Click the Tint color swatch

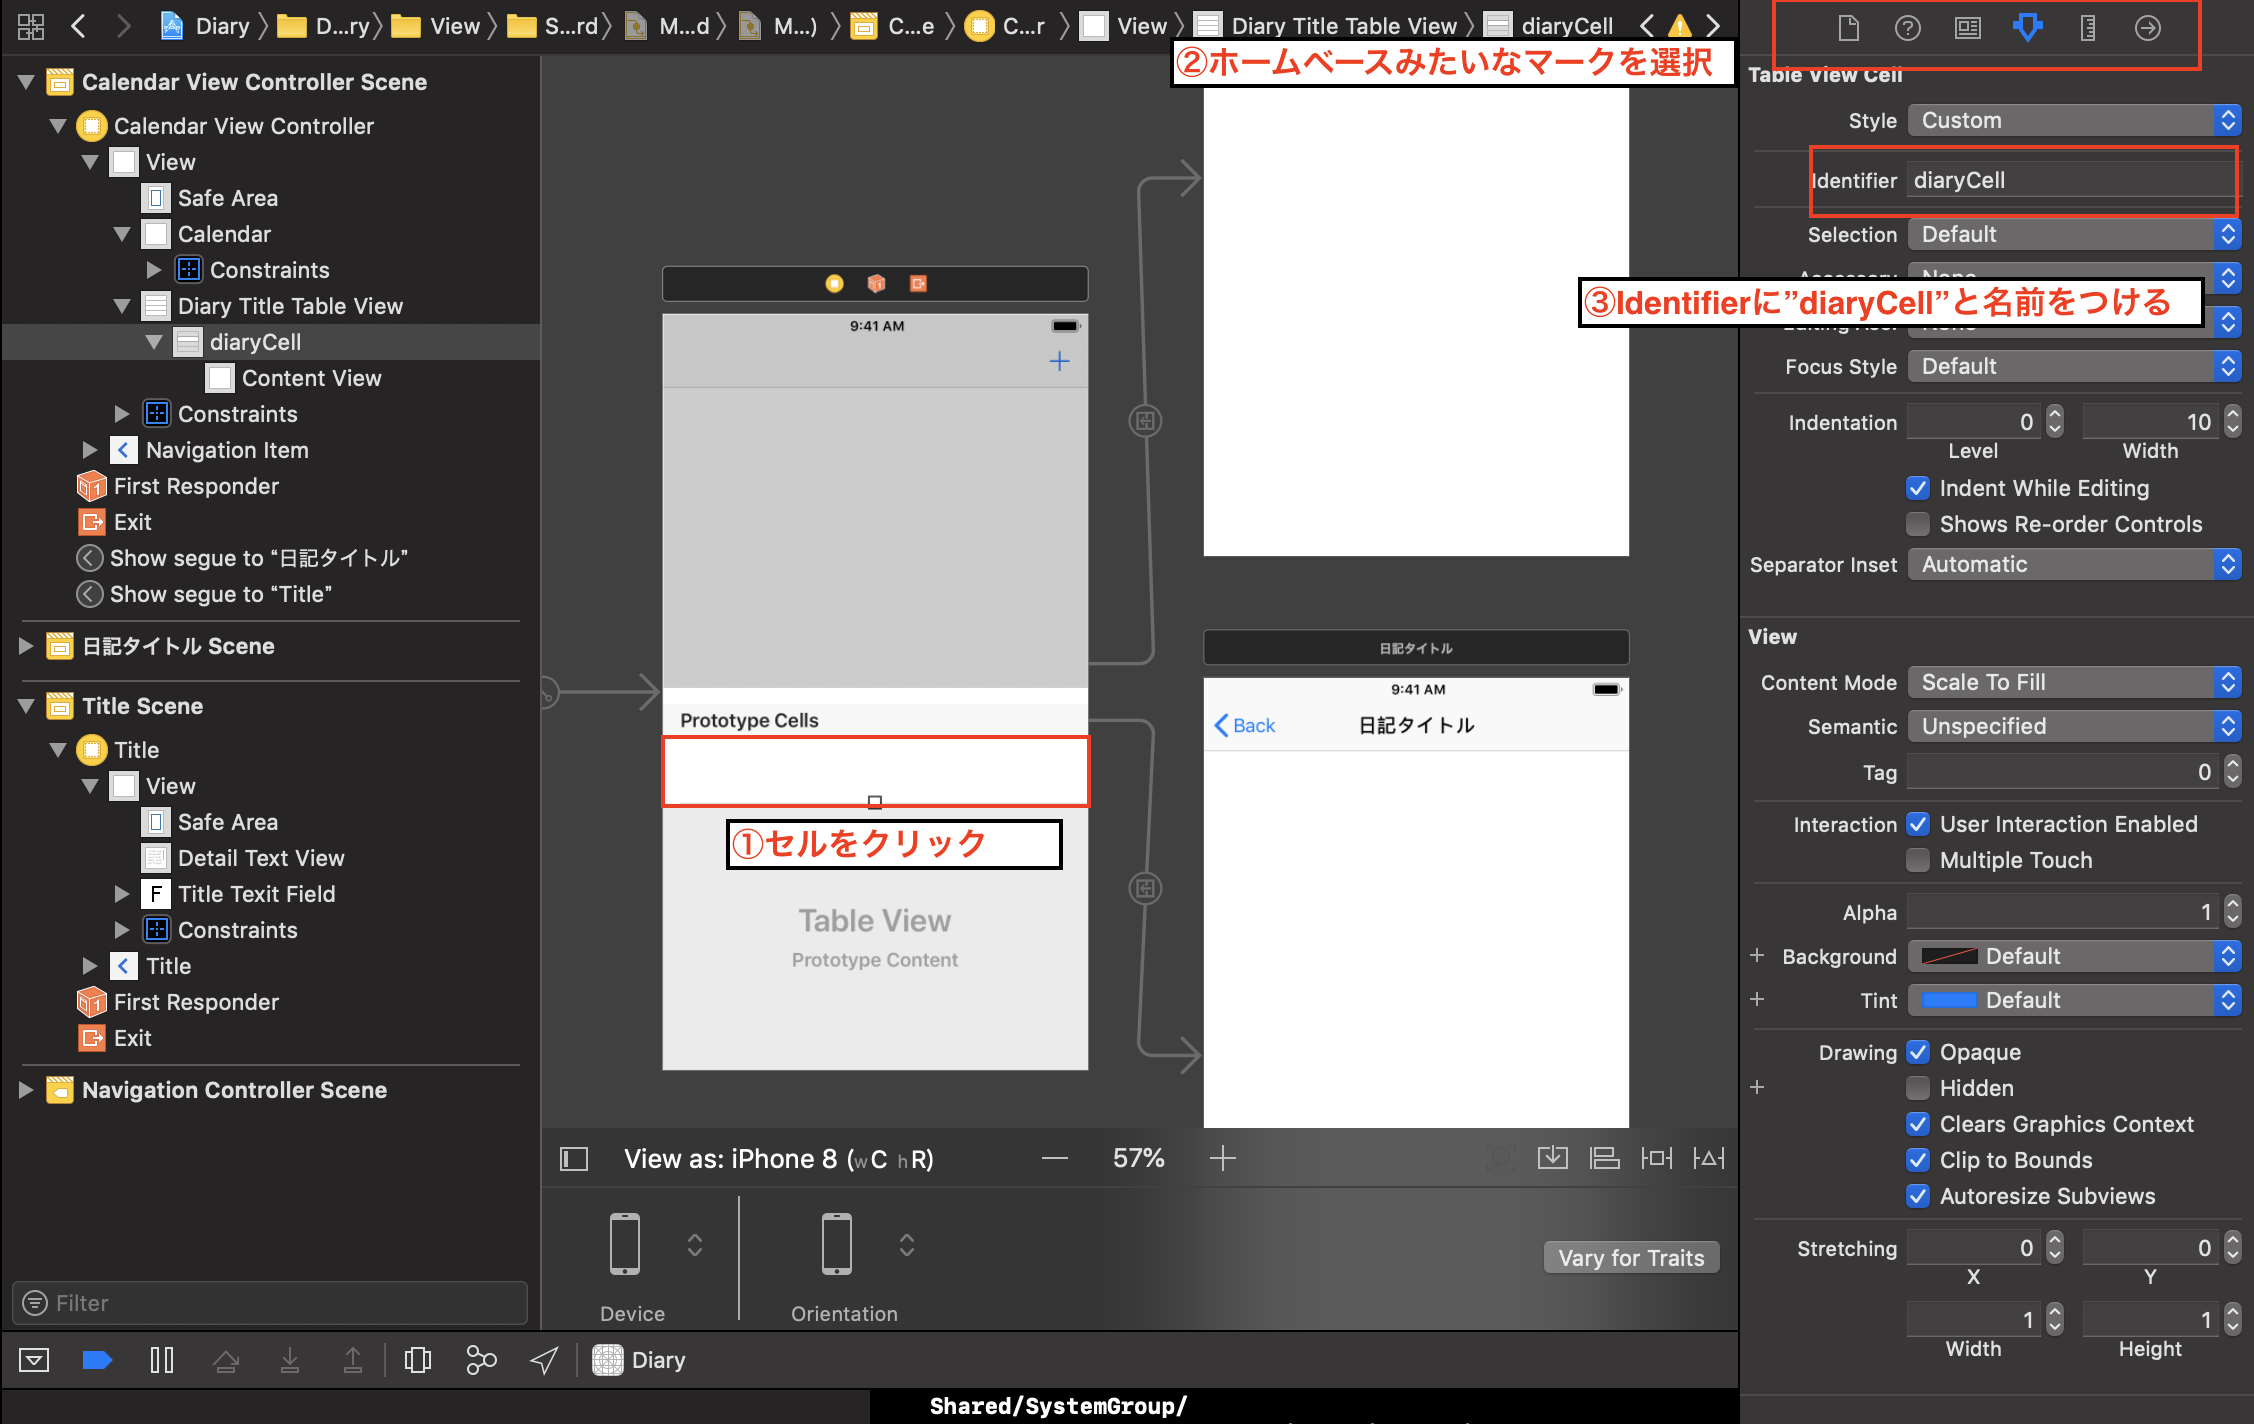pos(1949,1000)
